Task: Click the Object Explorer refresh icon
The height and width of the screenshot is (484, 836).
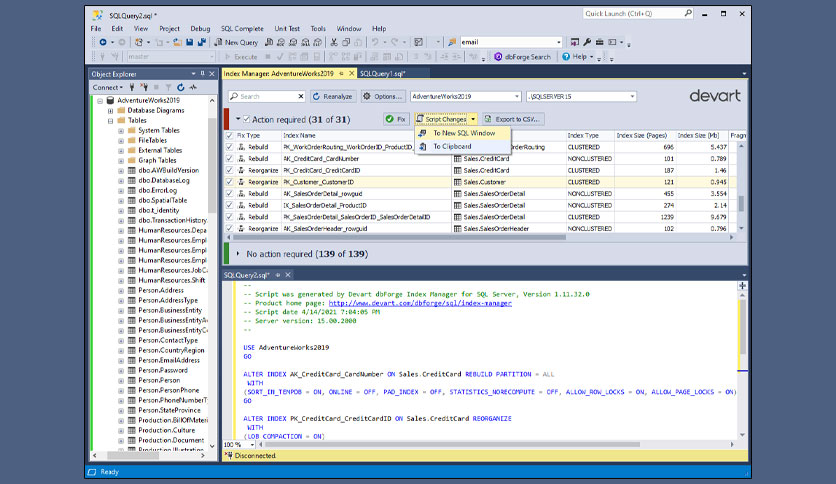Action: pos(181,87)
